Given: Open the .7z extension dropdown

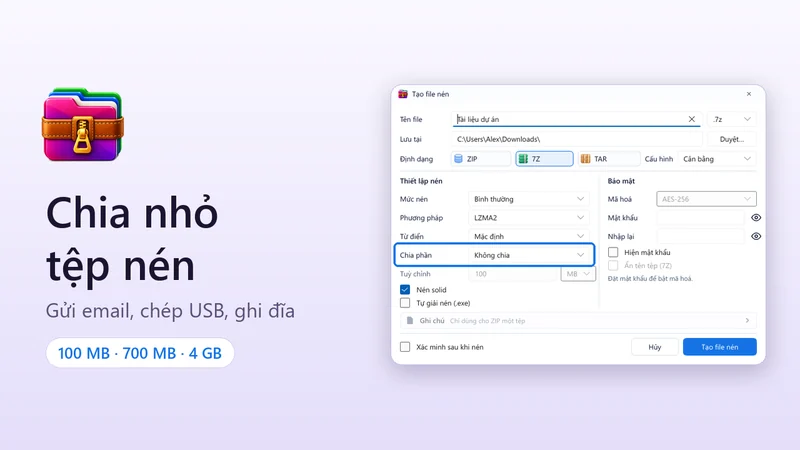Looking at the screenshot, I should point(732,119).
